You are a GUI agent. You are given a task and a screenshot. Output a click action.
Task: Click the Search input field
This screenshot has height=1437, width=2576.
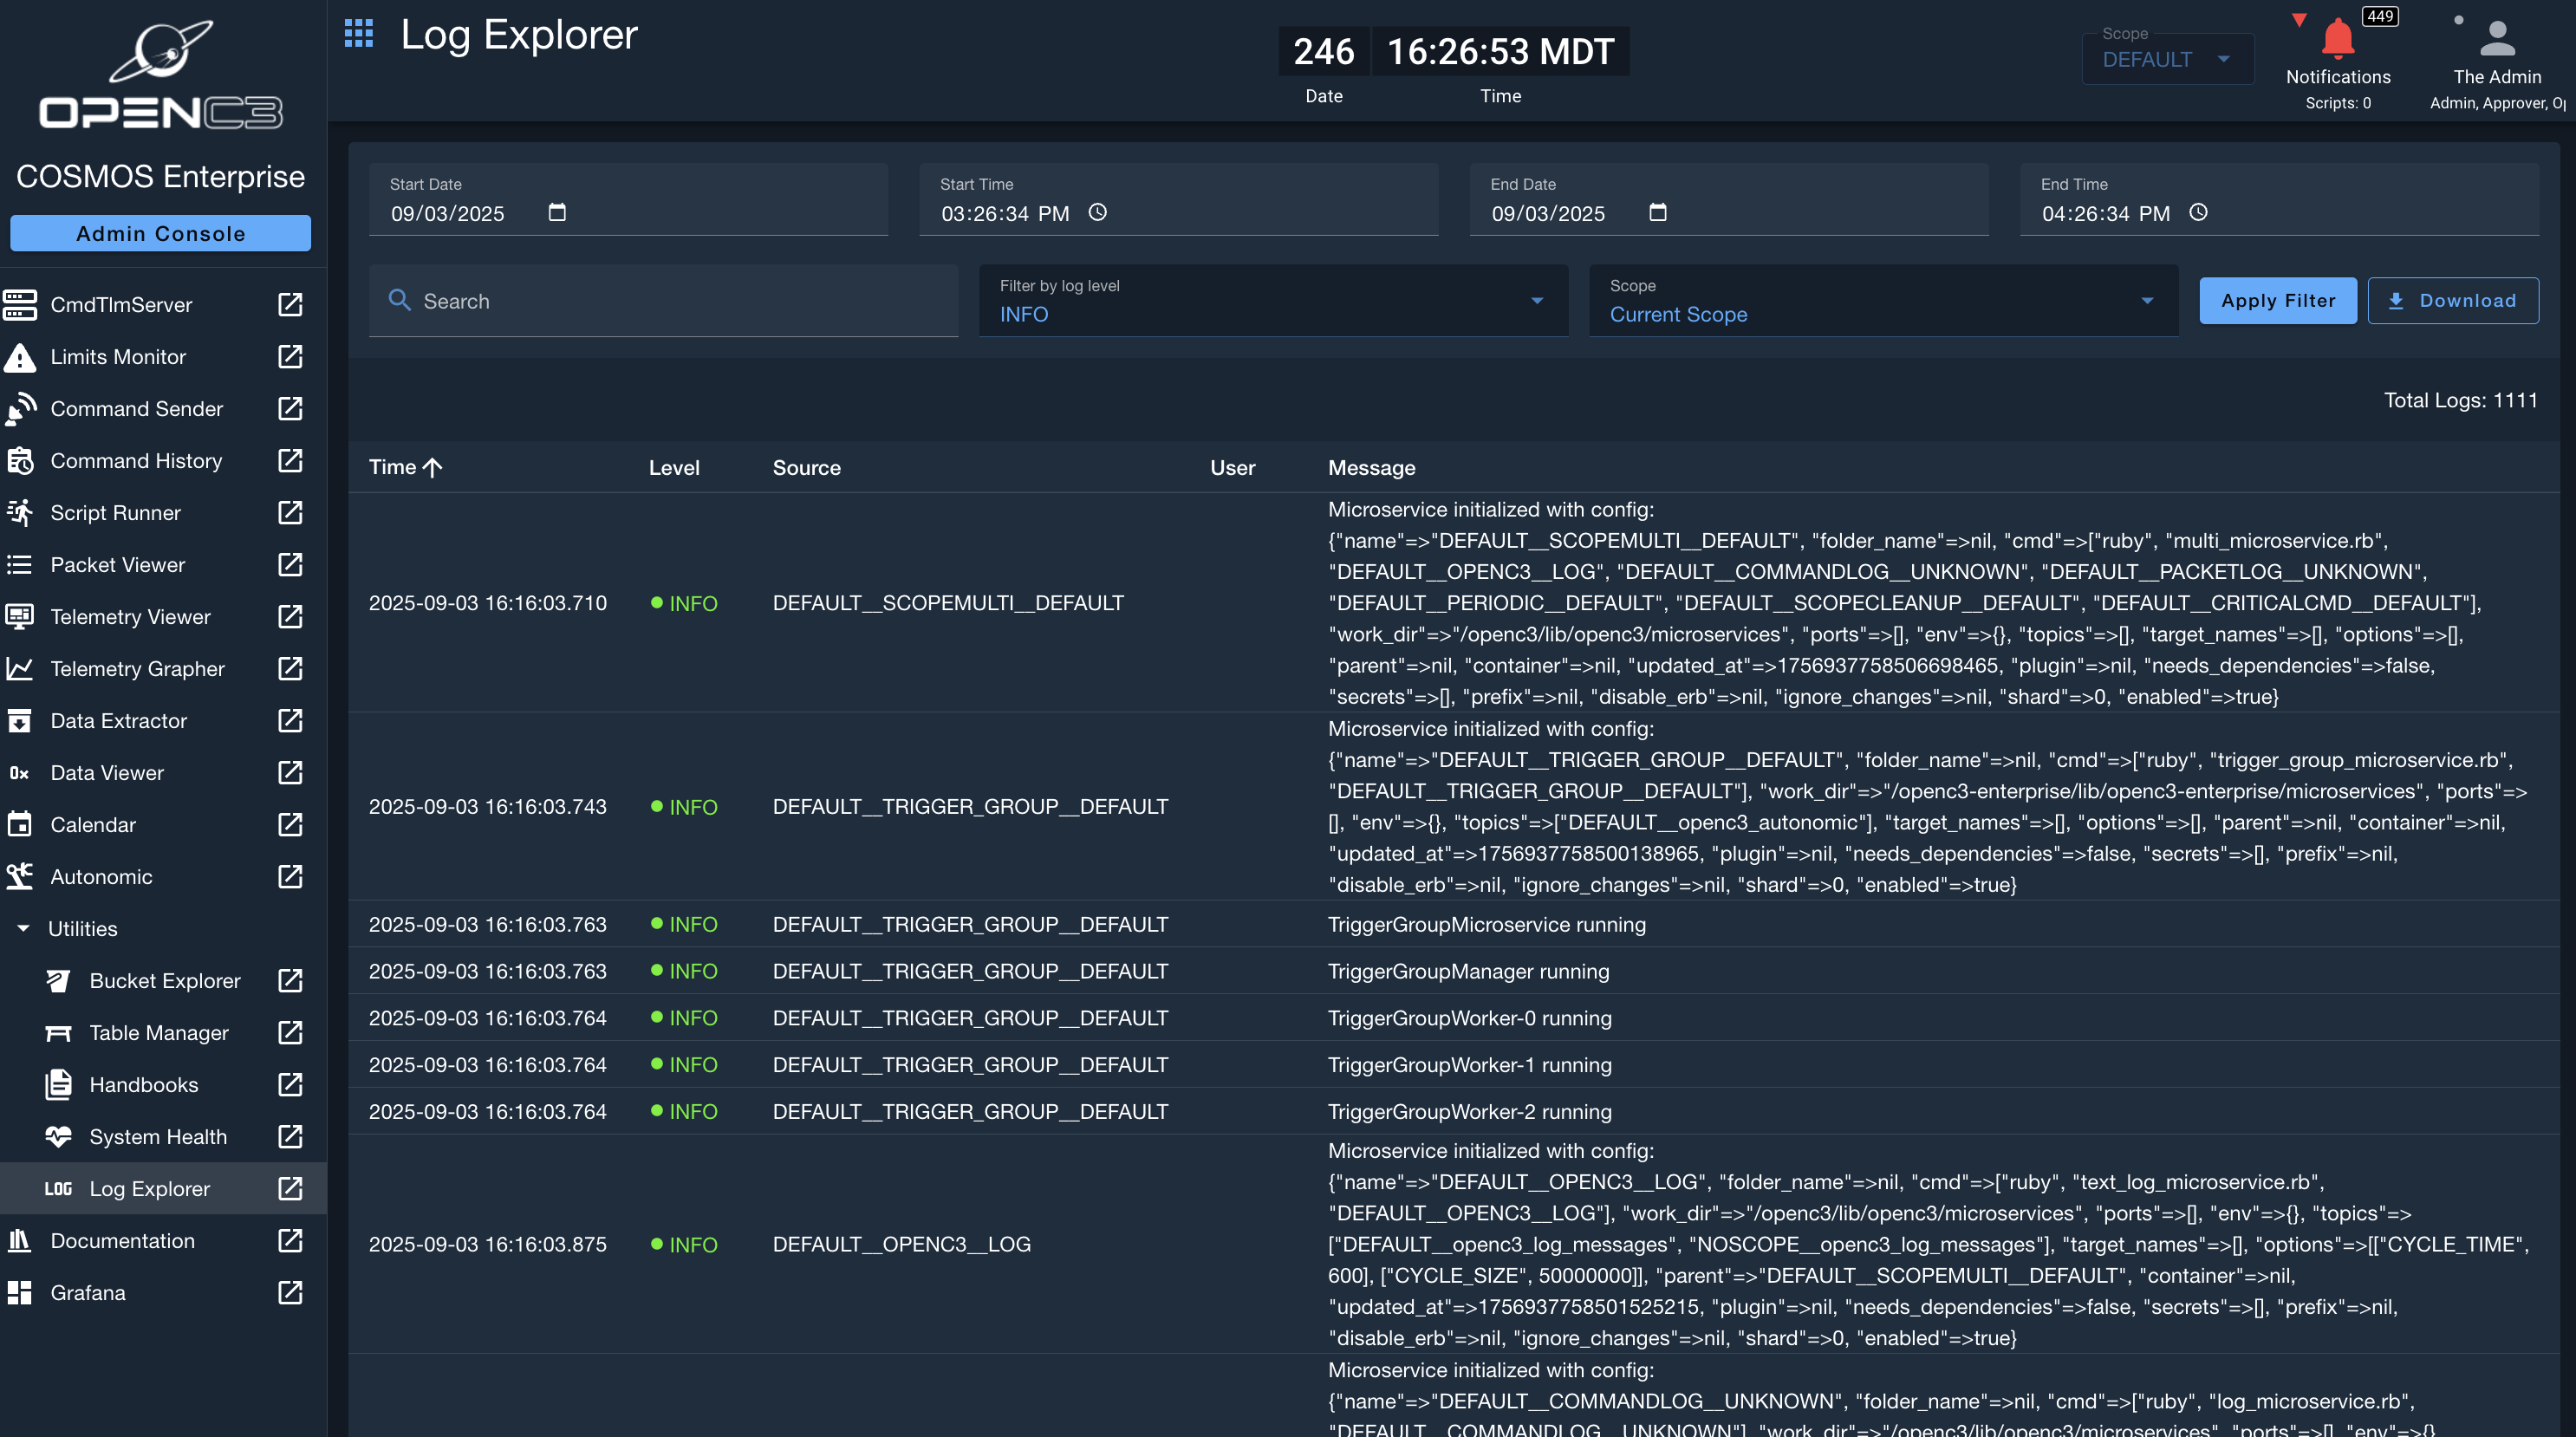(663, 301)
